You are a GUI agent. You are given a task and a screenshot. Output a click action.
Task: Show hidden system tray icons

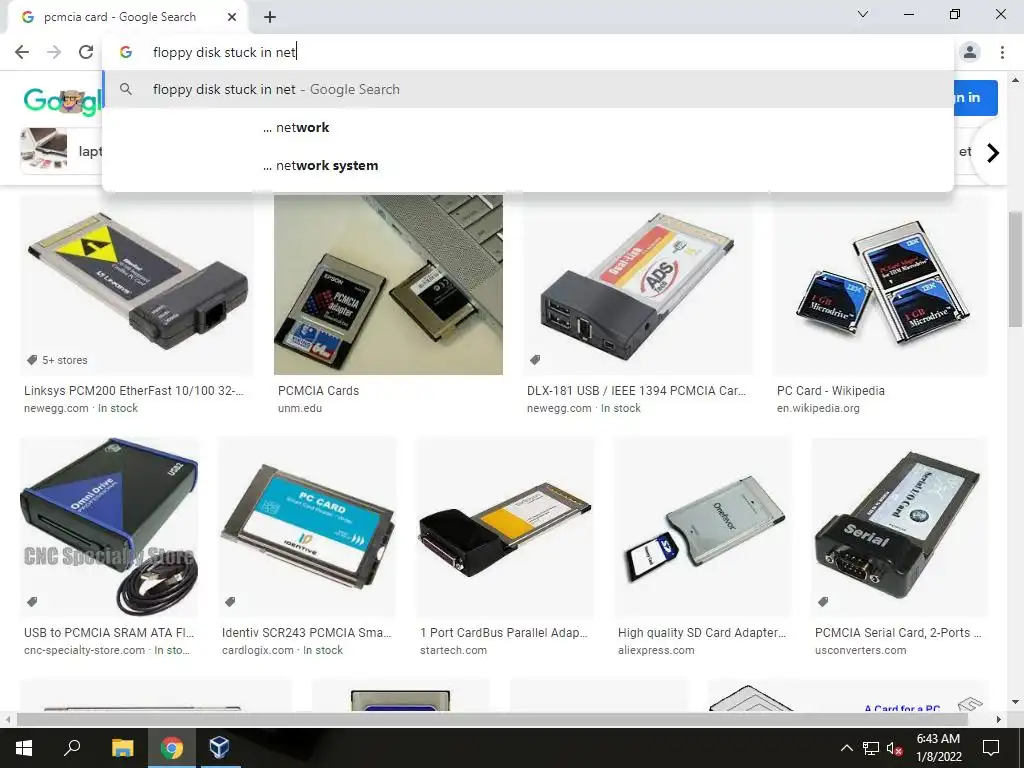point(846,748)
